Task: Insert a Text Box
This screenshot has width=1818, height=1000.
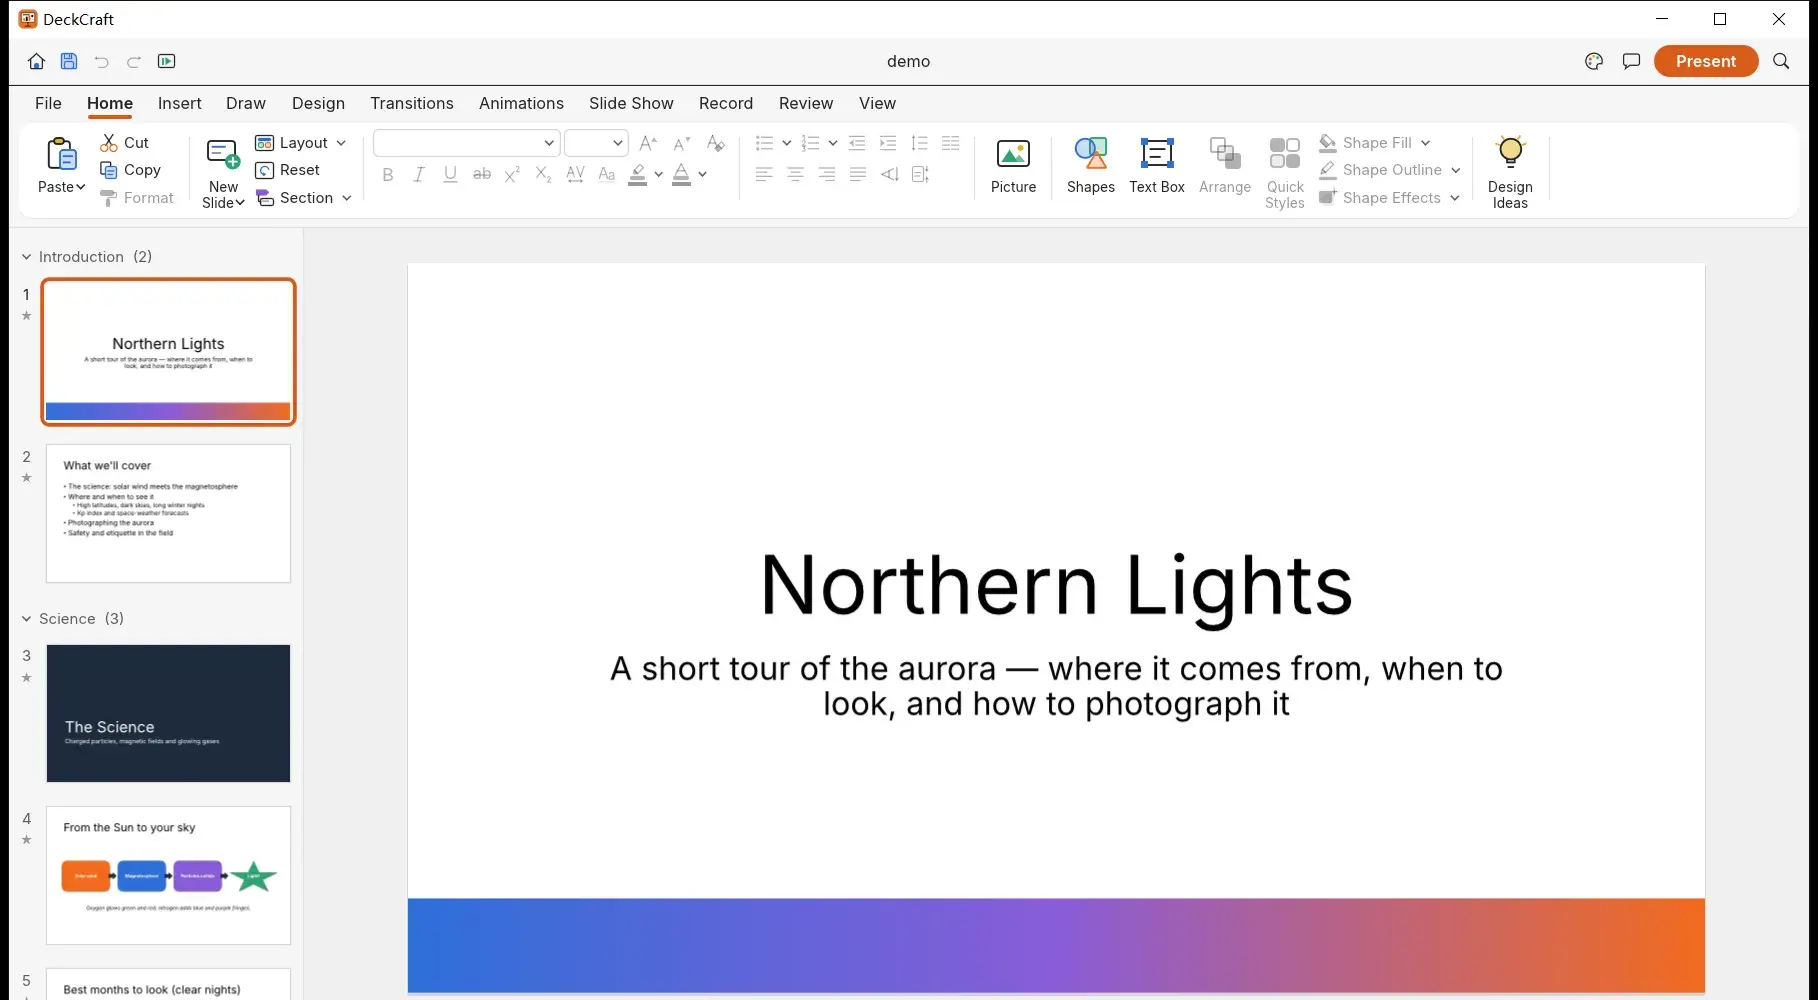Action: (x=1157, y=166)
